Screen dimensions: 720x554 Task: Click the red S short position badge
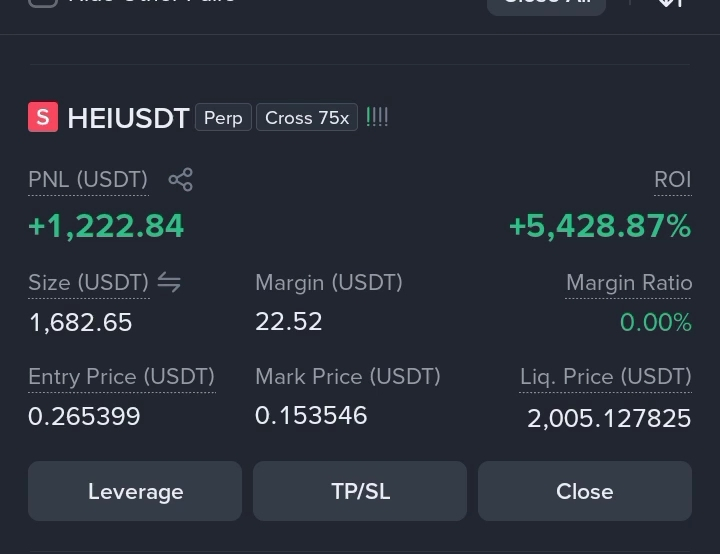[43, 117]
